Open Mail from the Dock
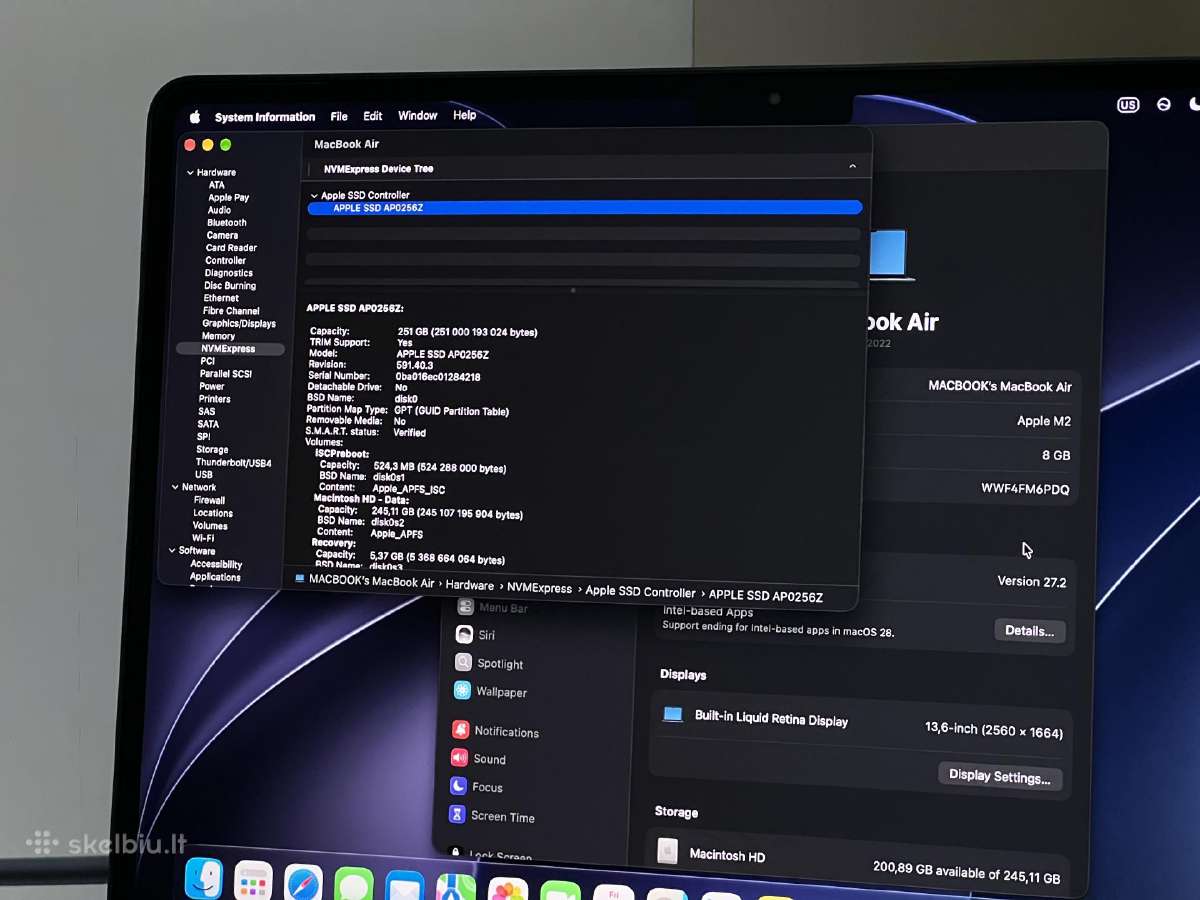This screenshot has height=900, width=1200. (405, 887)
